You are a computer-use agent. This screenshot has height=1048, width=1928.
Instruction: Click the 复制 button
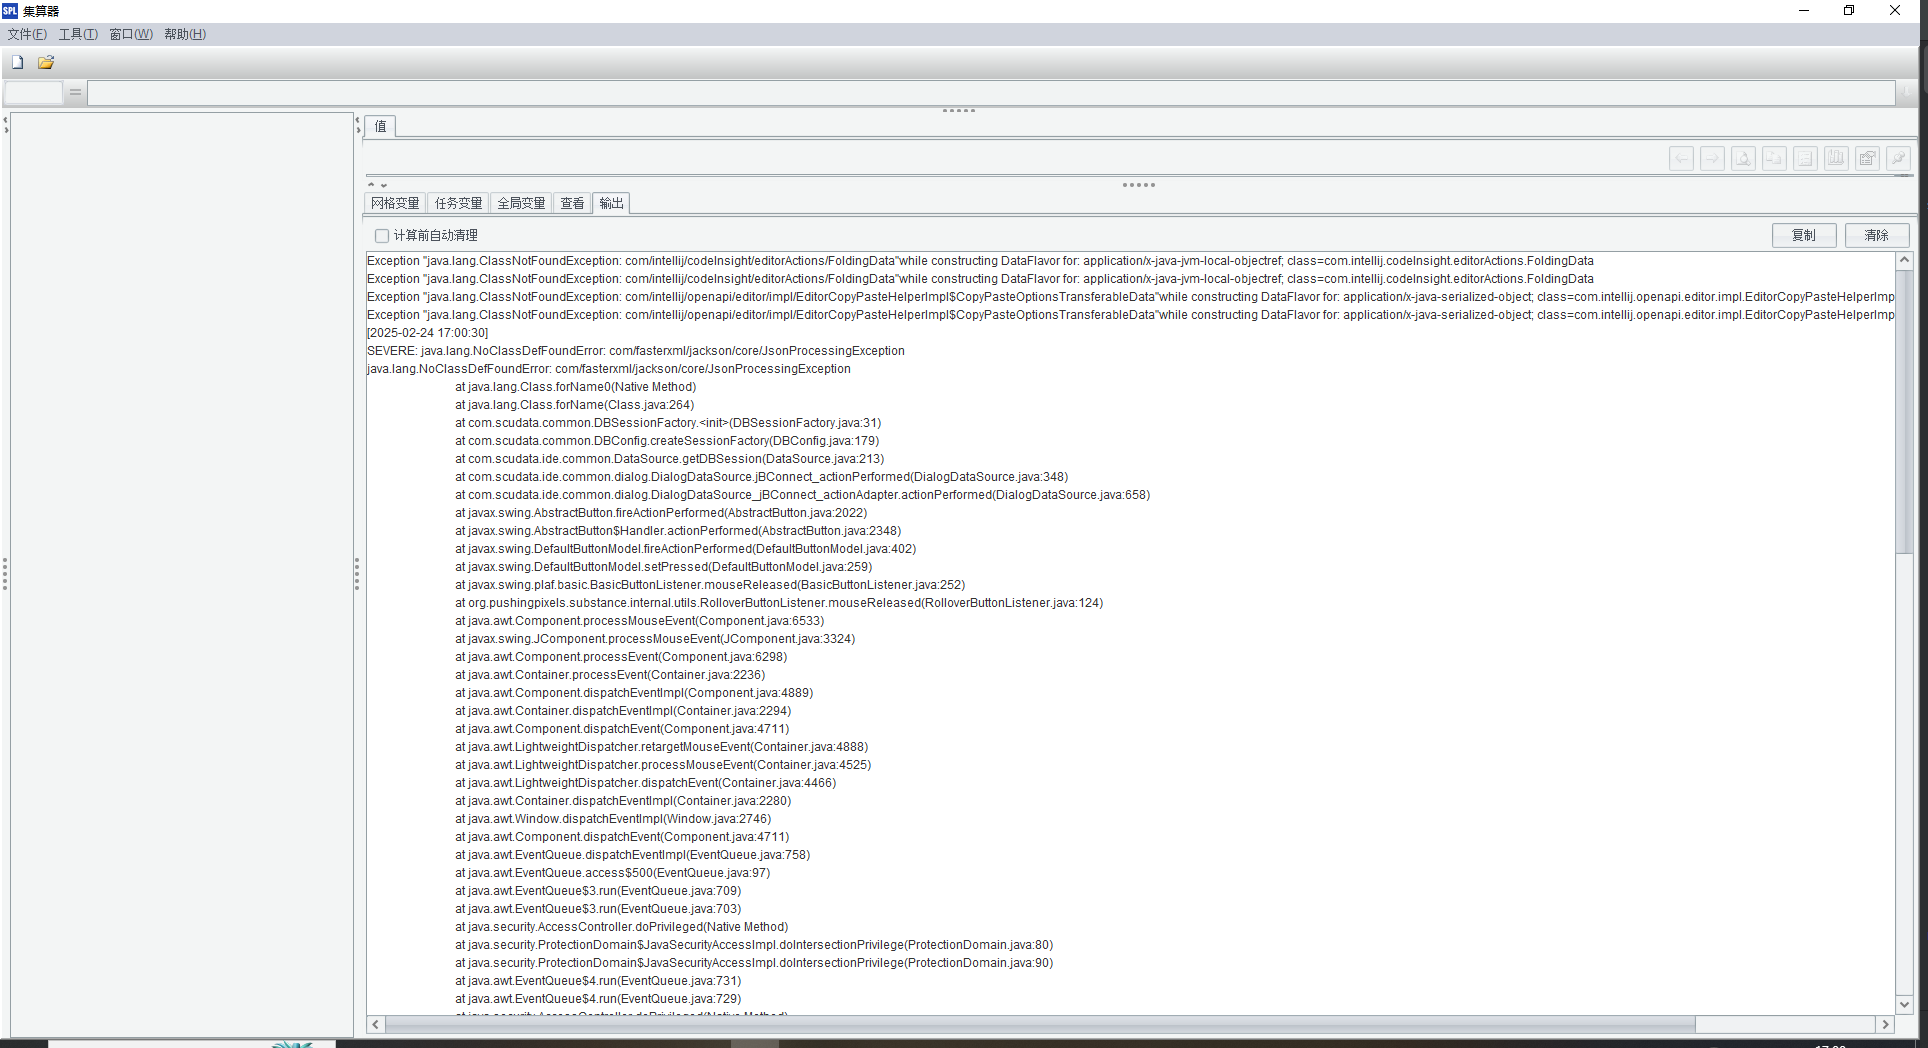pyautogui.click(x=1804, y=235)
